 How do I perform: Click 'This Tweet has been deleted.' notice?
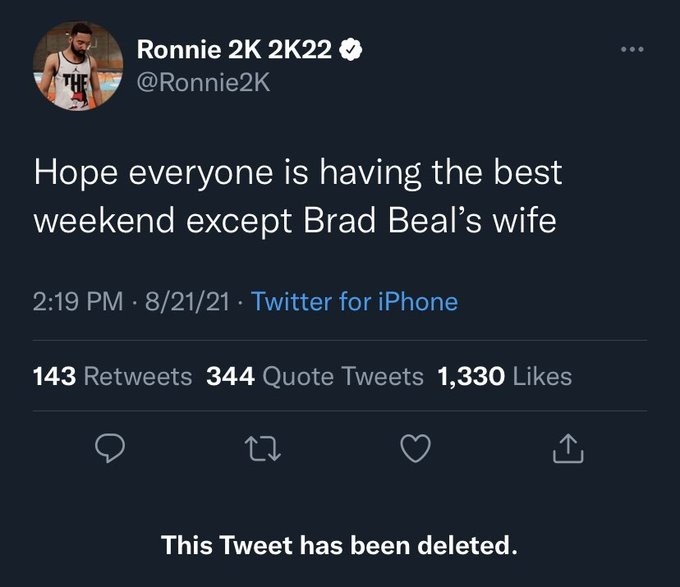(340, 546)
